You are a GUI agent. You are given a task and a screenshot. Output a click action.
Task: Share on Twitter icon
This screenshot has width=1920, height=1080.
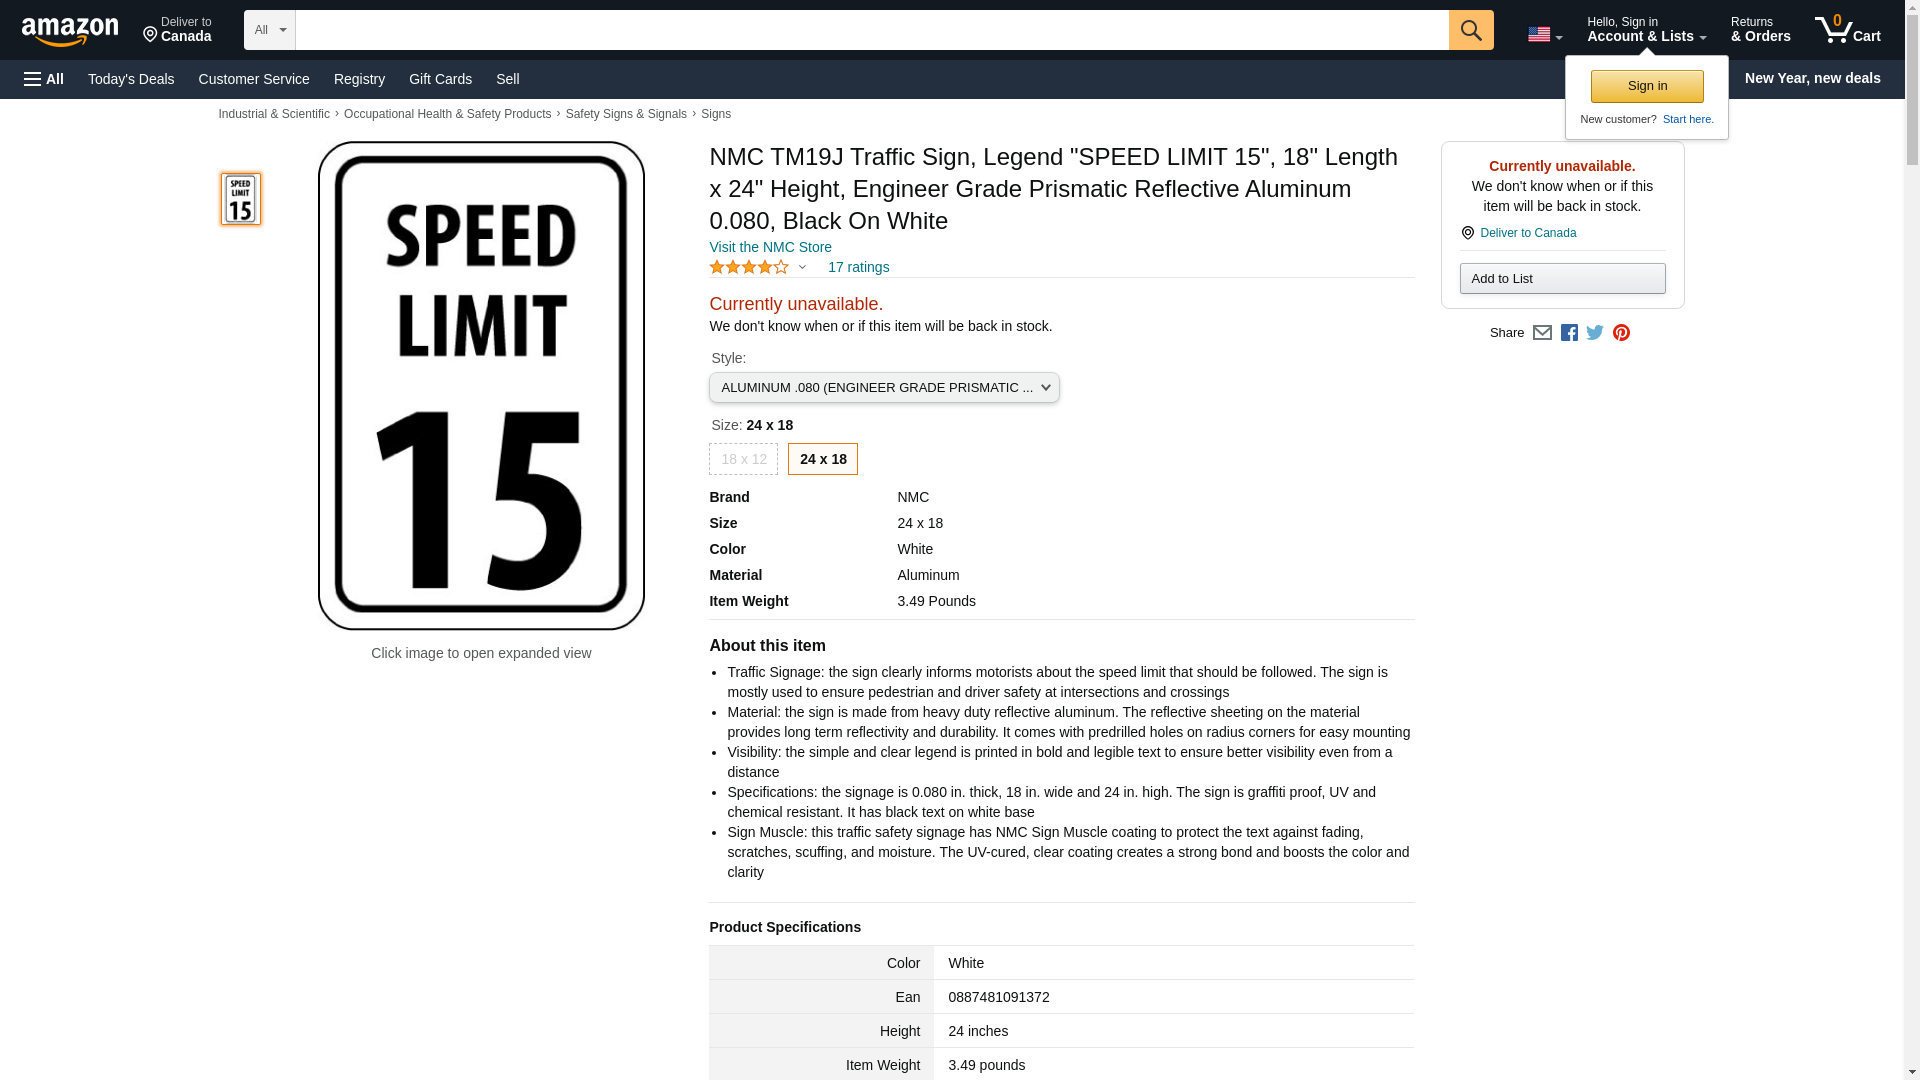pyautogui.click(x=1595, y=333)
